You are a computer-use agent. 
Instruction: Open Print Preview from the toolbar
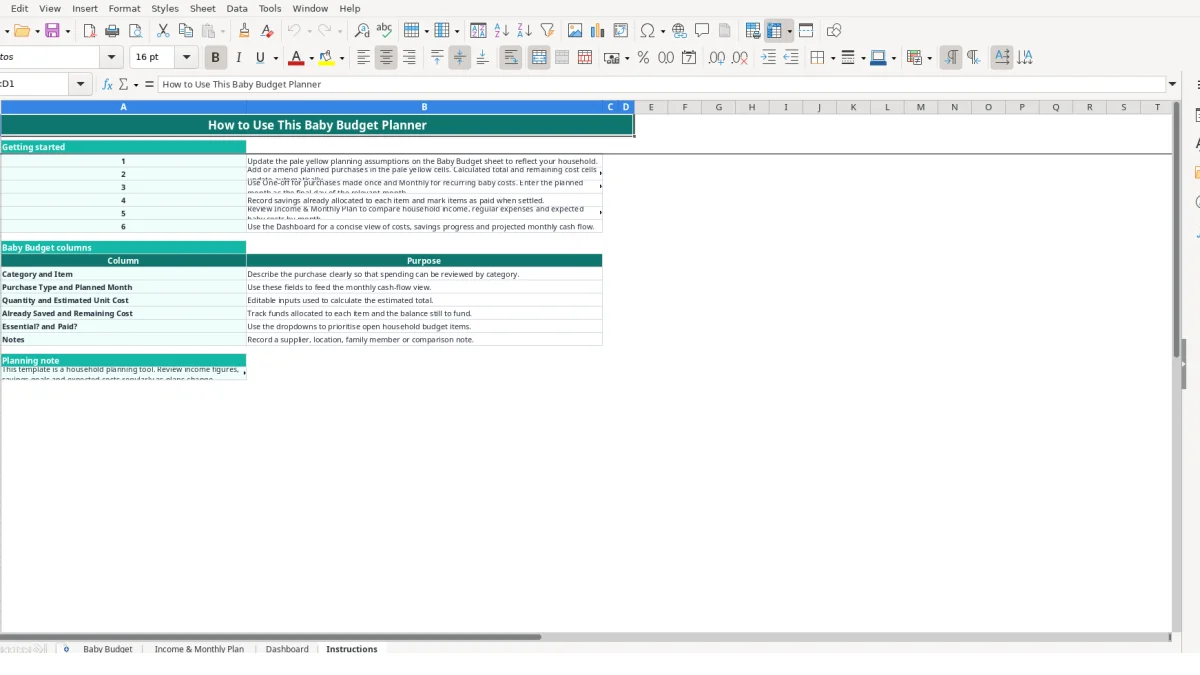(x=135, y=31)
